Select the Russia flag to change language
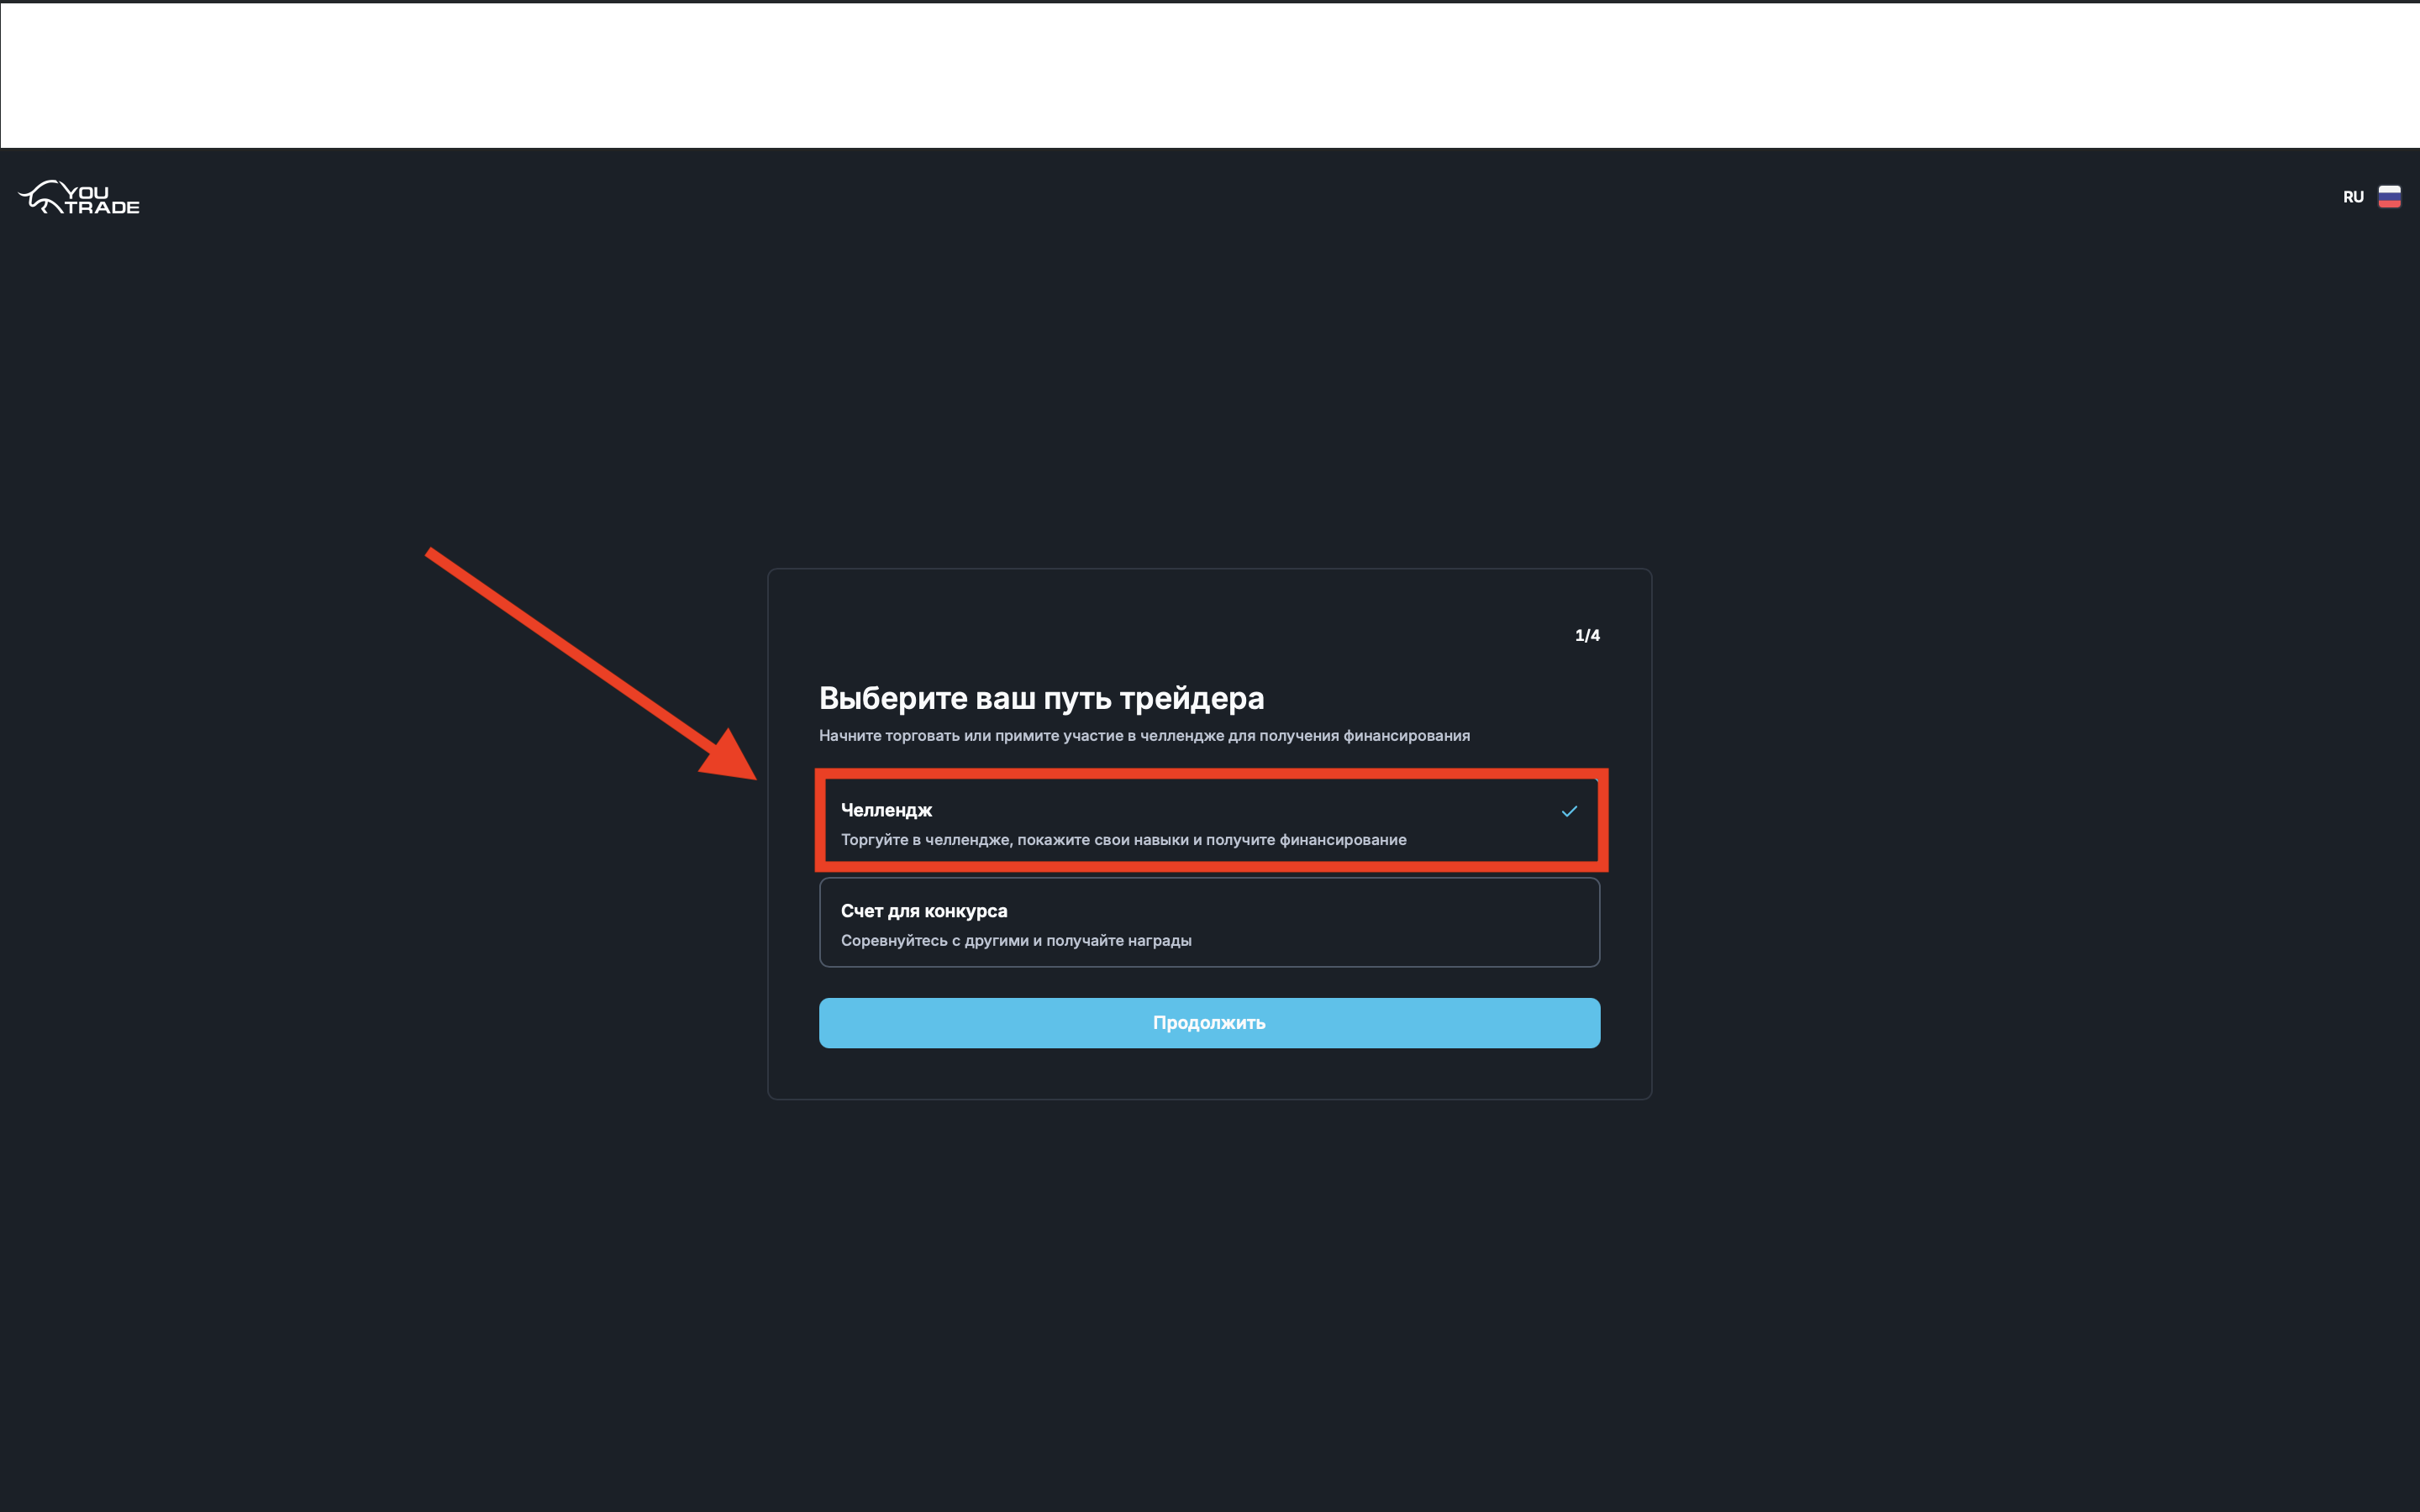2420x1512 pixels. click(2390, 196)
